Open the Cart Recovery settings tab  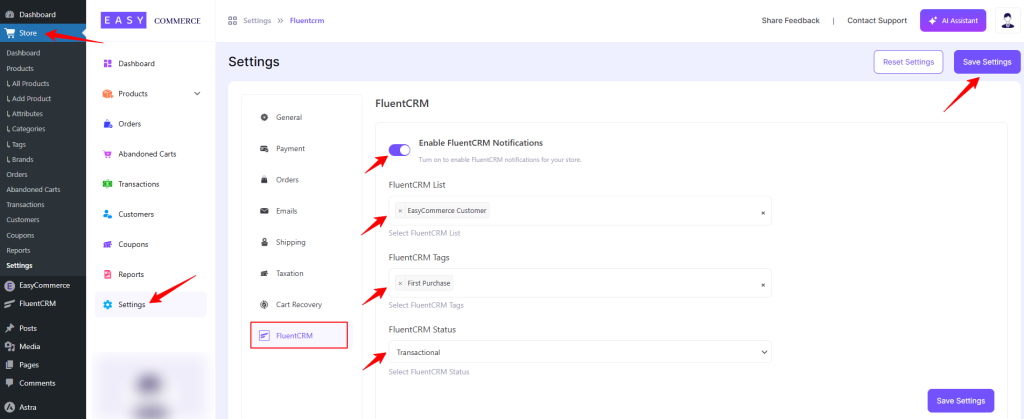point(299,305)
